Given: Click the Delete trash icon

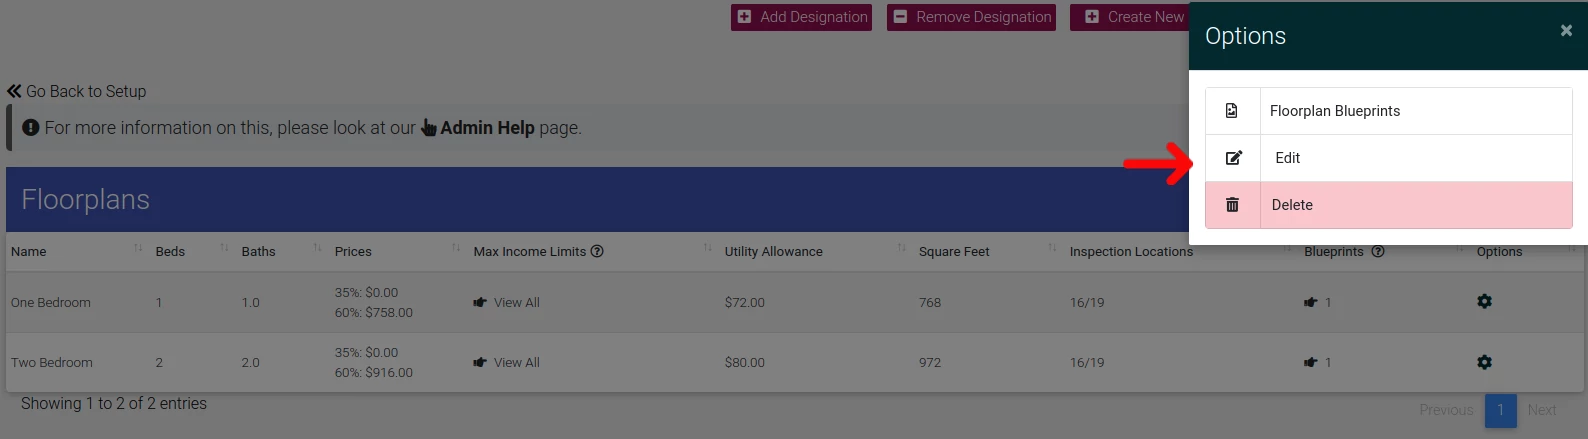Looking at the screenshot, I should click(1232, 205).
